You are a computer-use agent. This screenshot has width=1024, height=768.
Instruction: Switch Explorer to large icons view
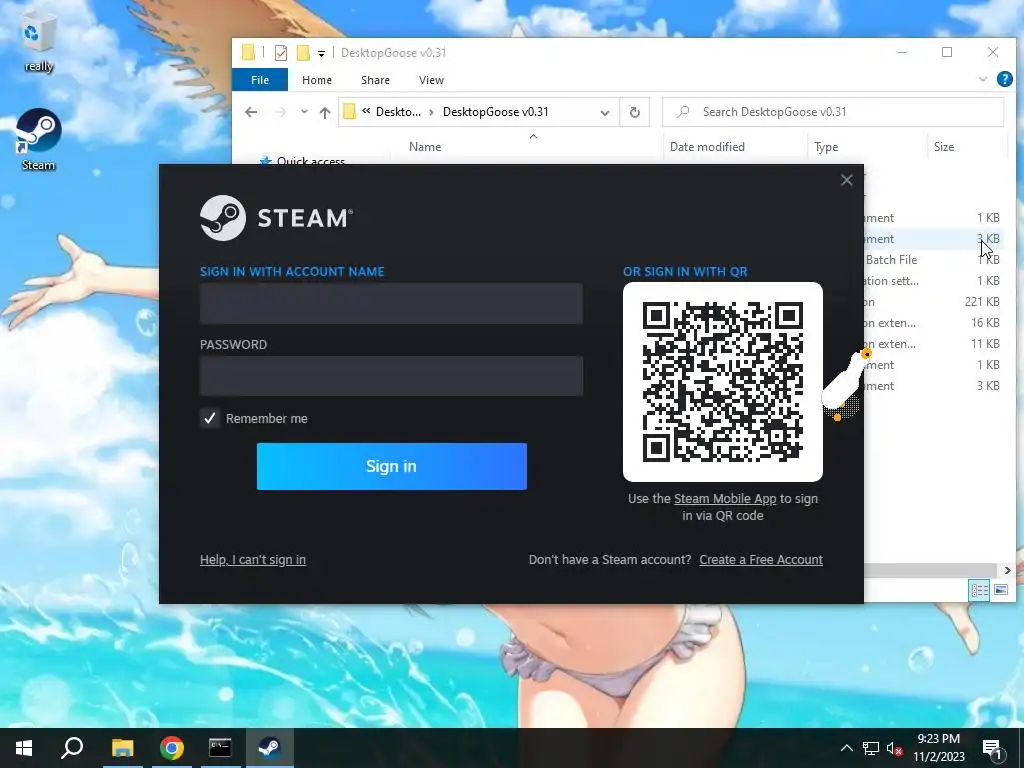[1000, 590]
